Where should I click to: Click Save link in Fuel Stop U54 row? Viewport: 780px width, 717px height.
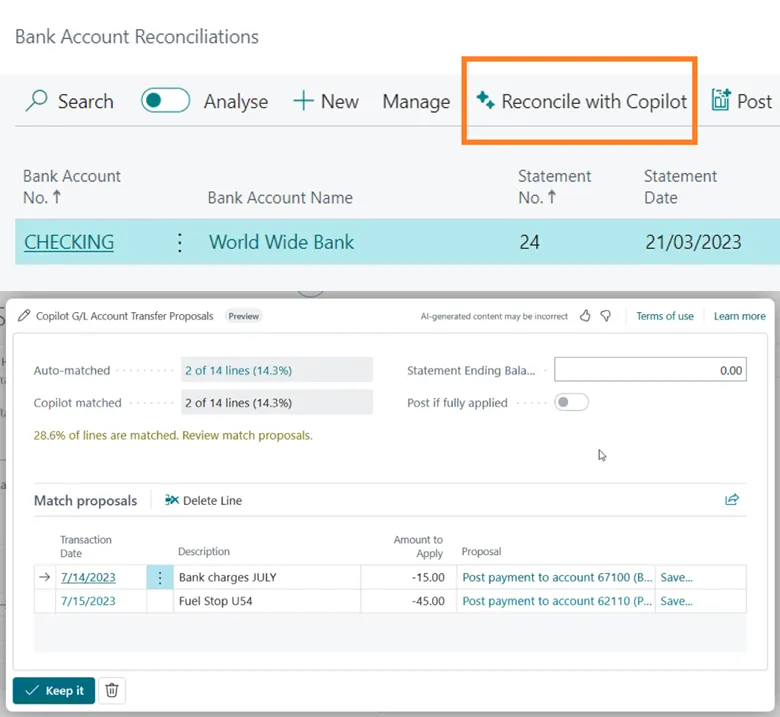tap(676, 601)
